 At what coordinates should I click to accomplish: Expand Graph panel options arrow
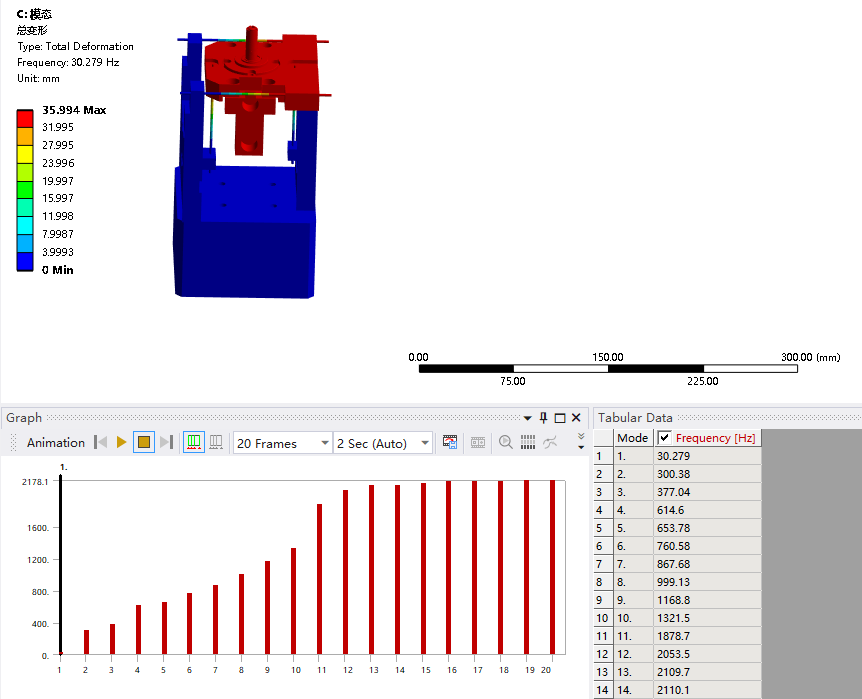(527, 419)
